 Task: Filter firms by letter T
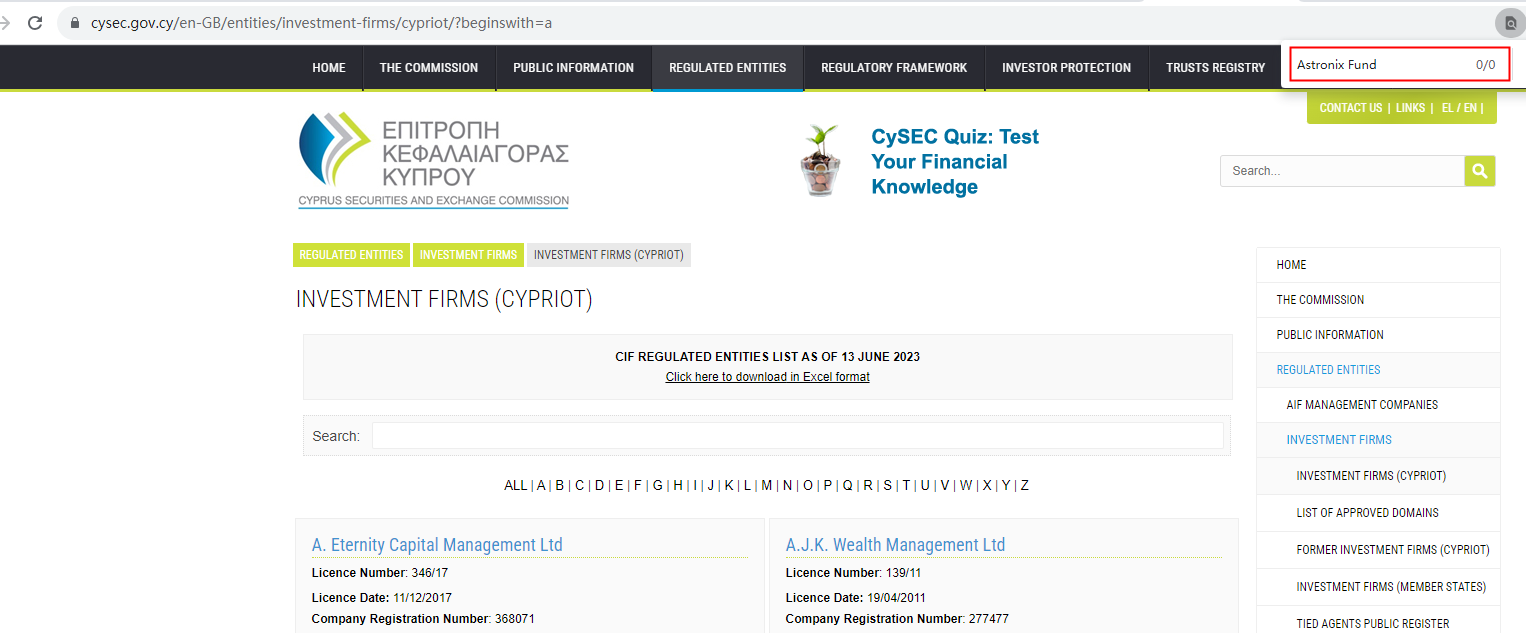point(906,485)
